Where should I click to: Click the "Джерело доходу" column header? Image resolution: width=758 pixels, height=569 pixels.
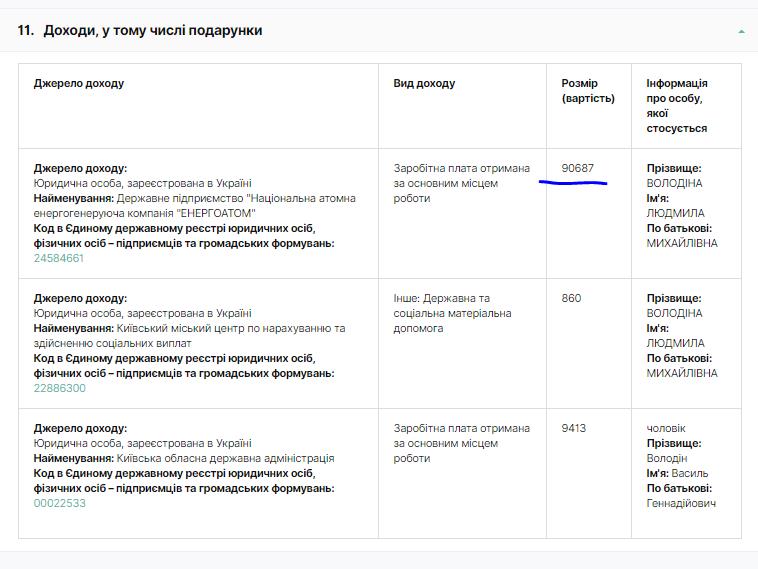79,83
